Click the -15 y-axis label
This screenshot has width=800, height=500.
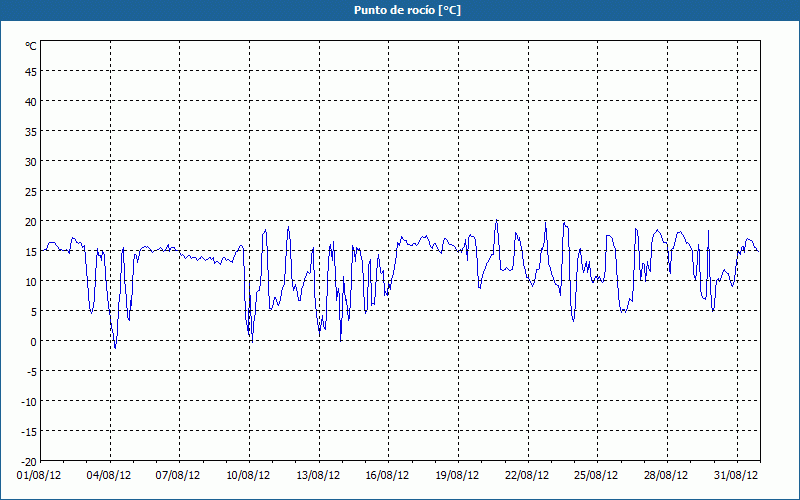click(x=29, y=433)
